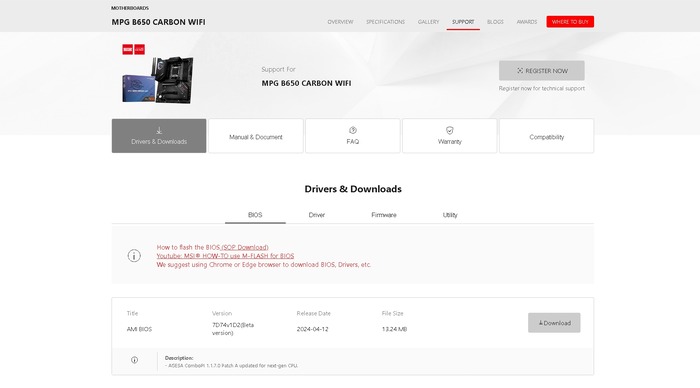View the Awards page
The image size is (700, 388).
(x=527, y=22)
